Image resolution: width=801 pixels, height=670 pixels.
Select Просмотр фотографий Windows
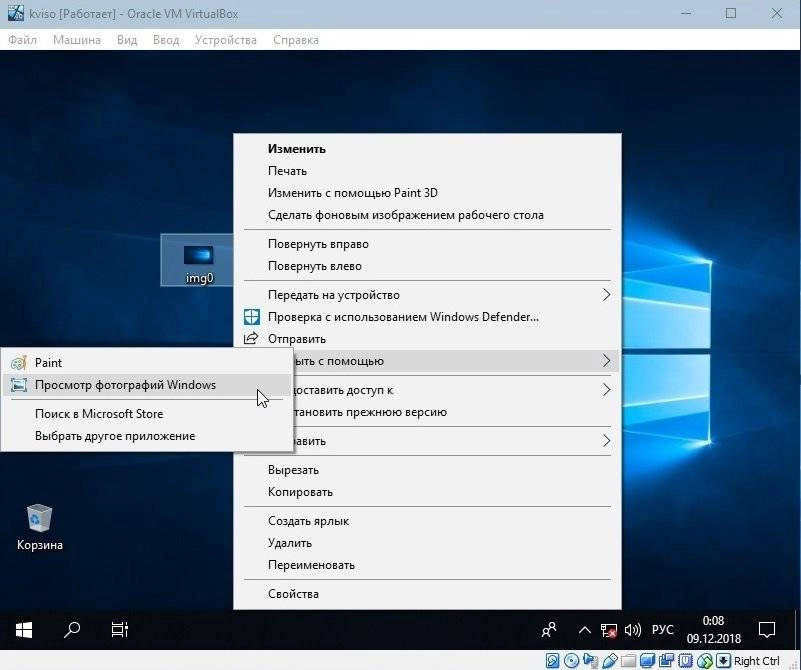[147, 385]
